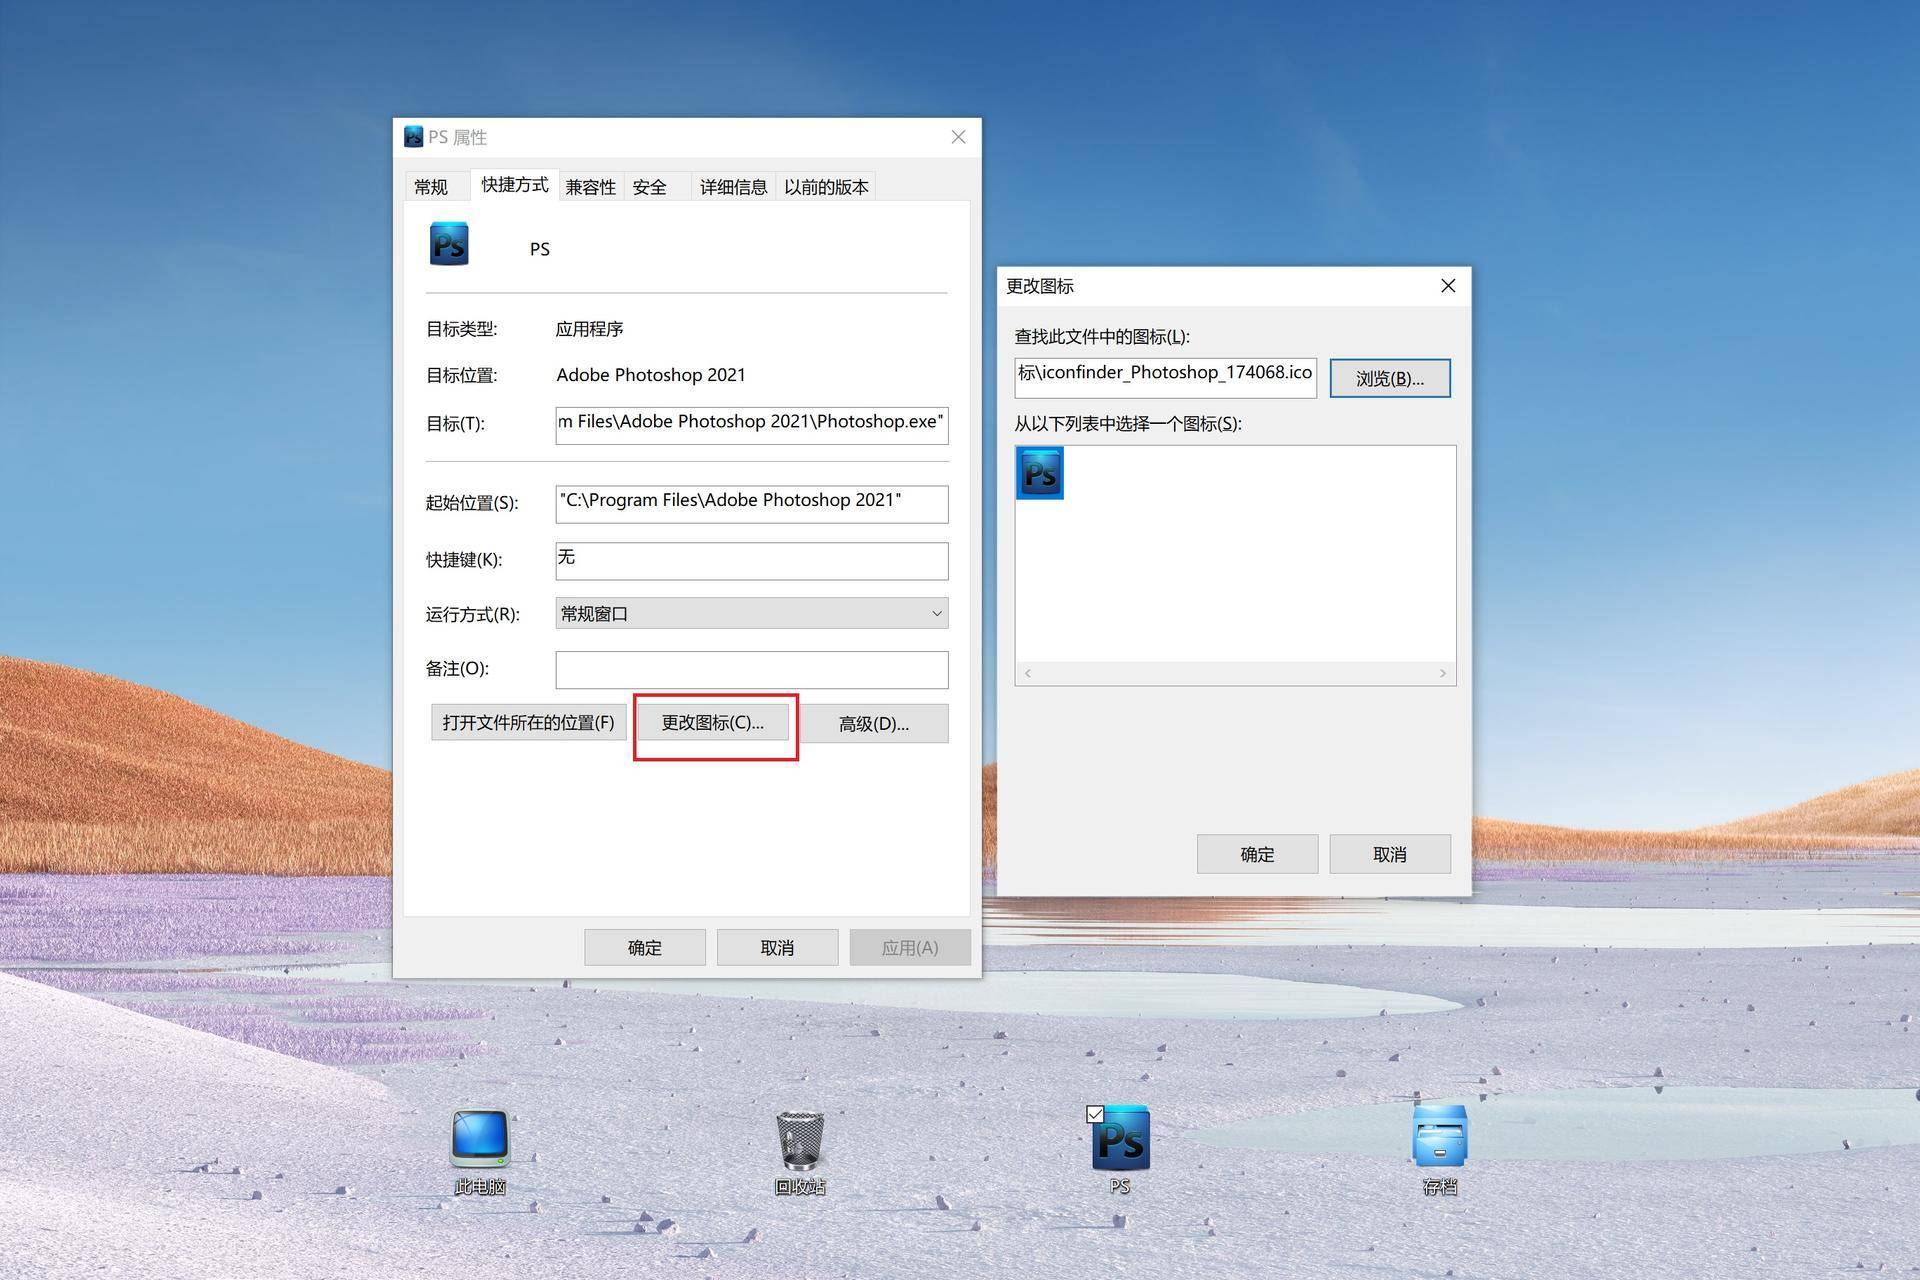
Task: Focus the 快捷键 input field
Action: click(752, 561)
